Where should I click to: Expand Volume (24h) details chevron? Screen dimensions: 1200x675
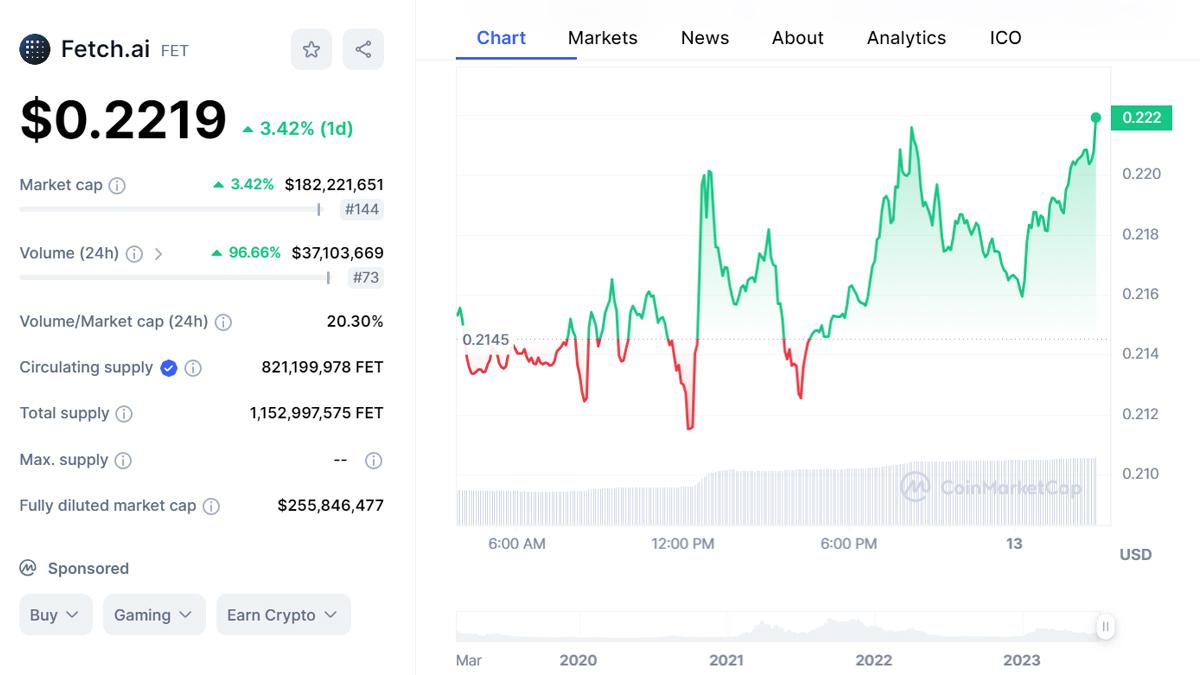(158, 253)
